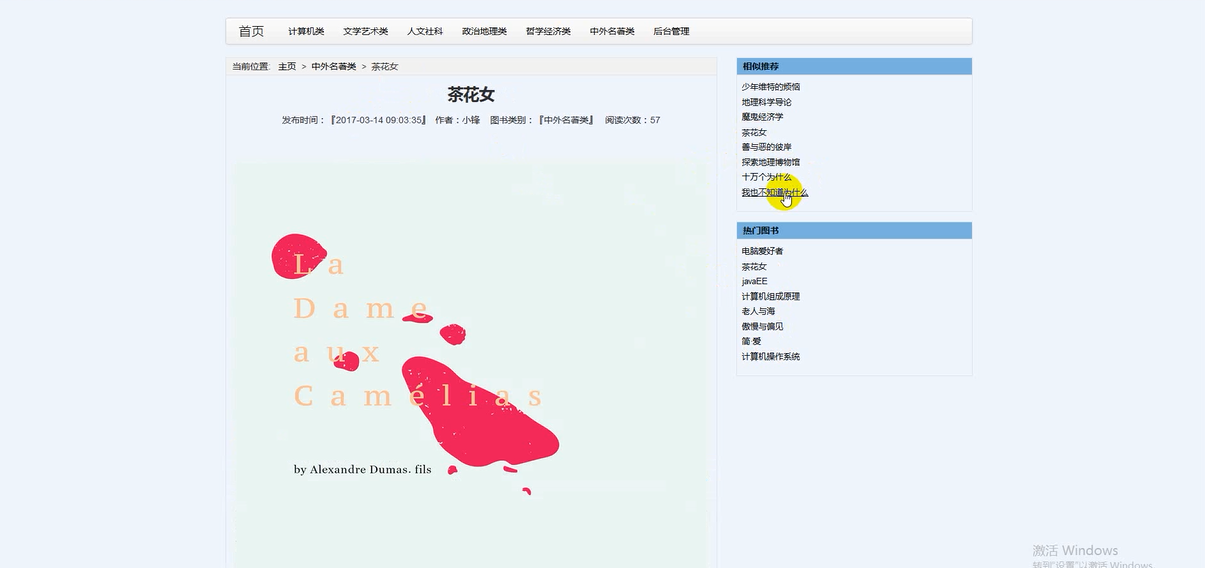Open 中外名著类 in the top navigation bar
Image resolution: width=1205 pixels, height=568 pixels.
pos(612,32)
